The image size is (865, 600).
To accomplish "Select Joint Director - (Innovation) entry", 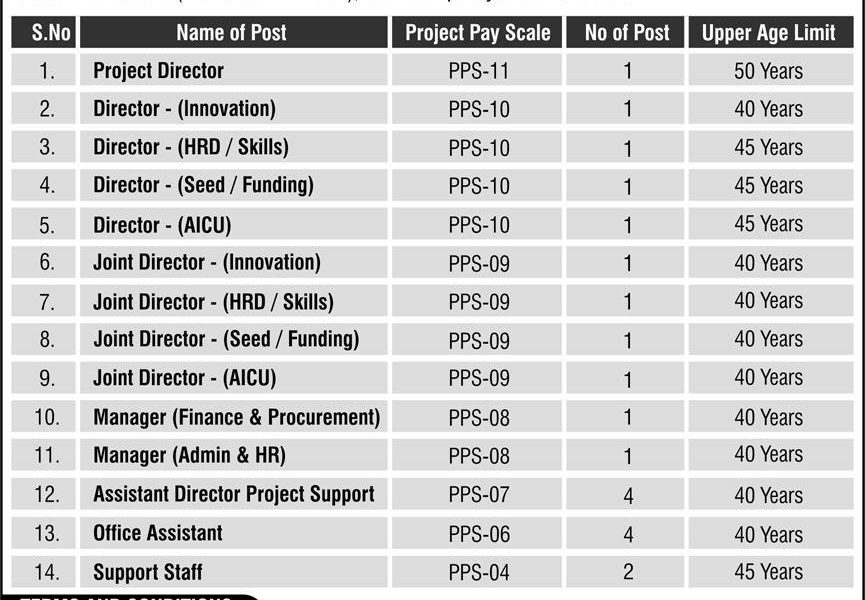I will pyautogui.click(x=207, y=262).
